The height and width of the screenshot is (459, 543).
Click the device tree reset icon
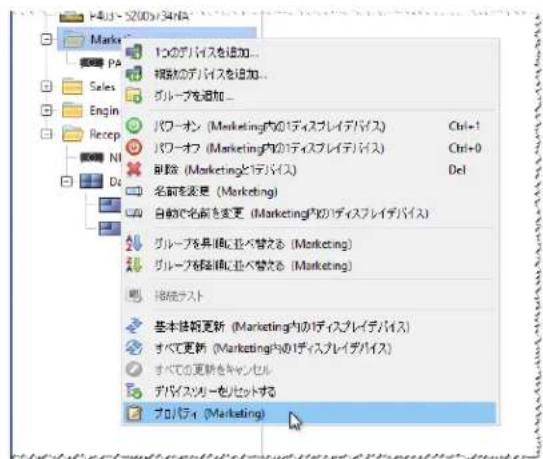pos(134,391)
